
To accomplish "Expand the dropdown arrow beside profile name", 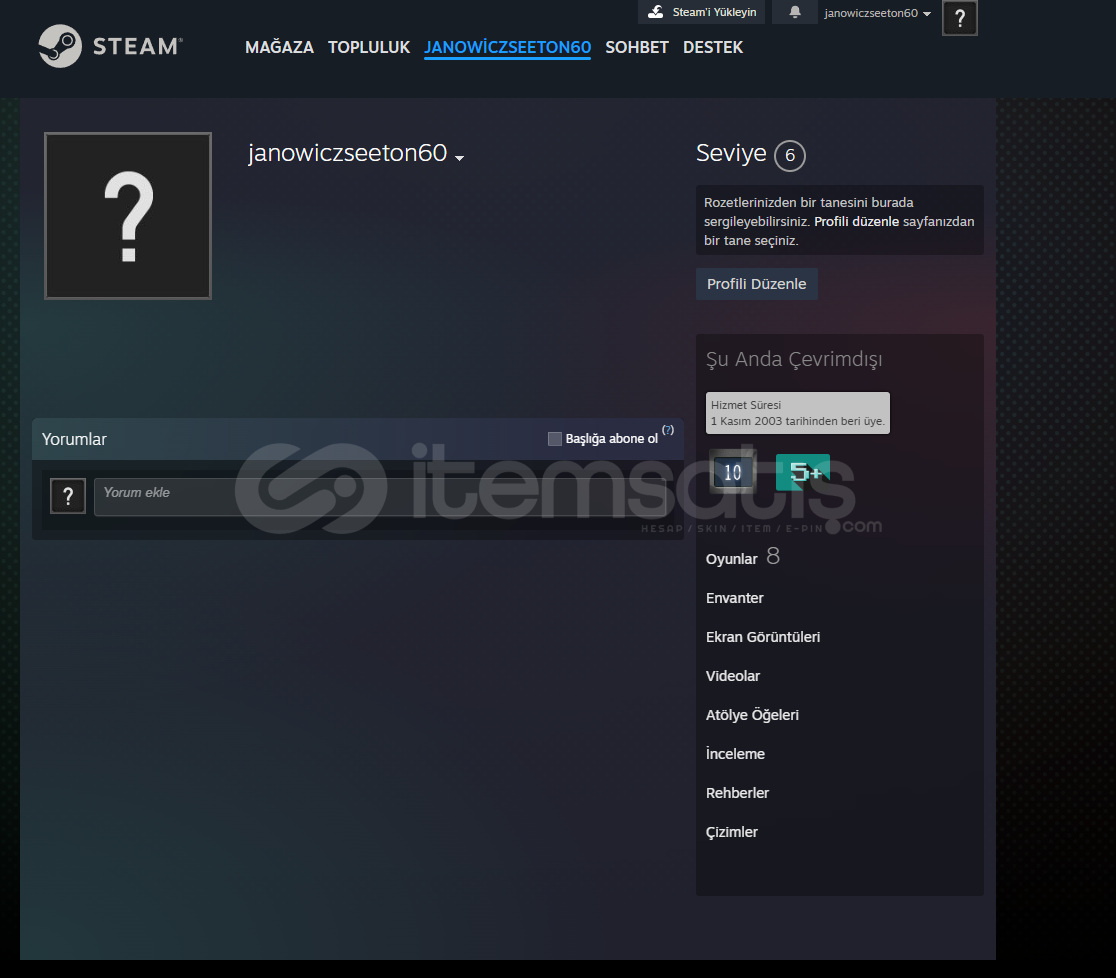I will coord(460,158).
